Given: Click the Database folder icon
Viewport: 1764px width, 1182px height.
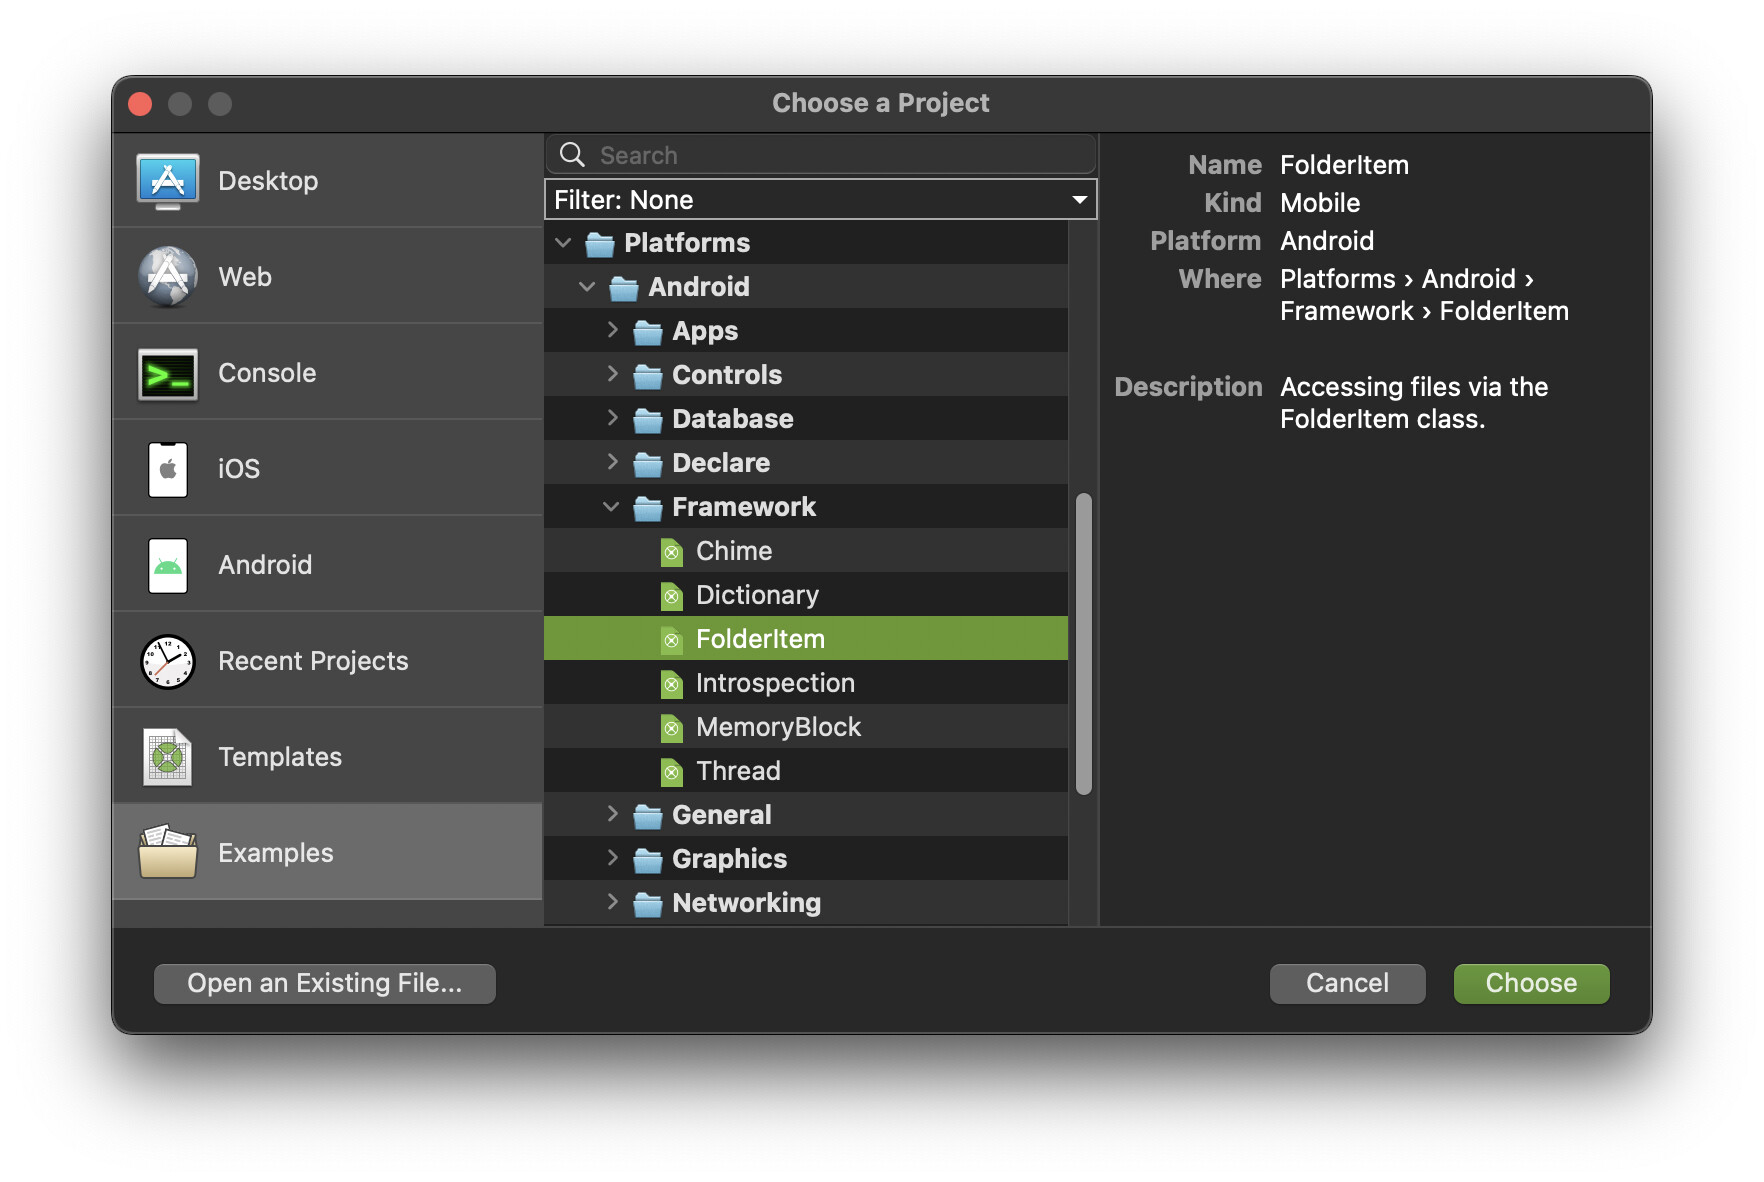Looking at the screenshot, I should point(648,420).
